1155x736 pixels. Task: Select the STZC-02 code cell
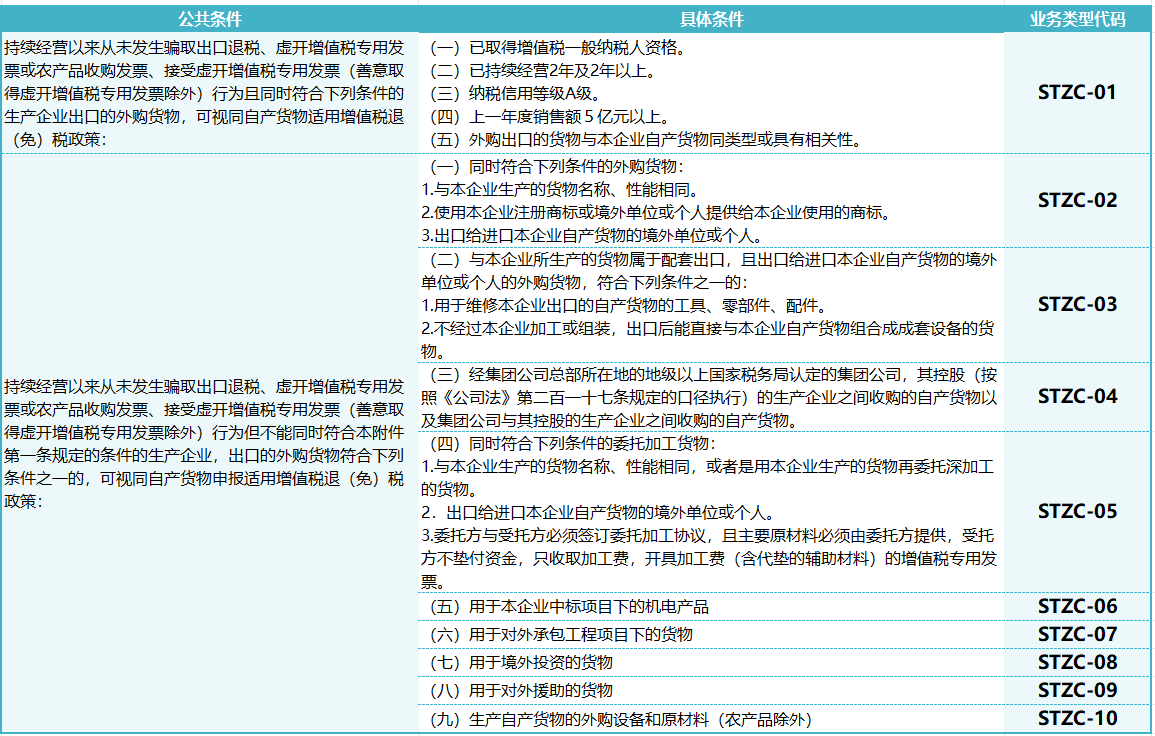1077,200
